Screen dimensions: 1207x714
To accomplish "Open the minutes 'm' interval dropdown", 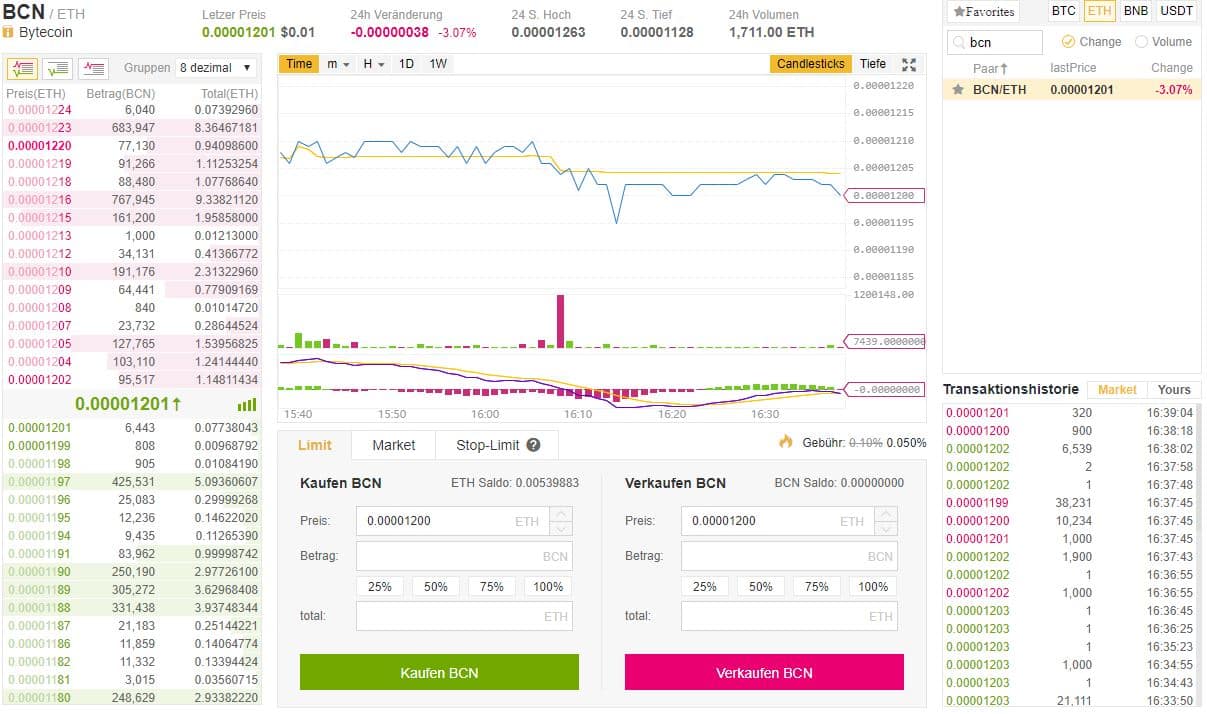I will pyautogui.click(x=338, y=64).
